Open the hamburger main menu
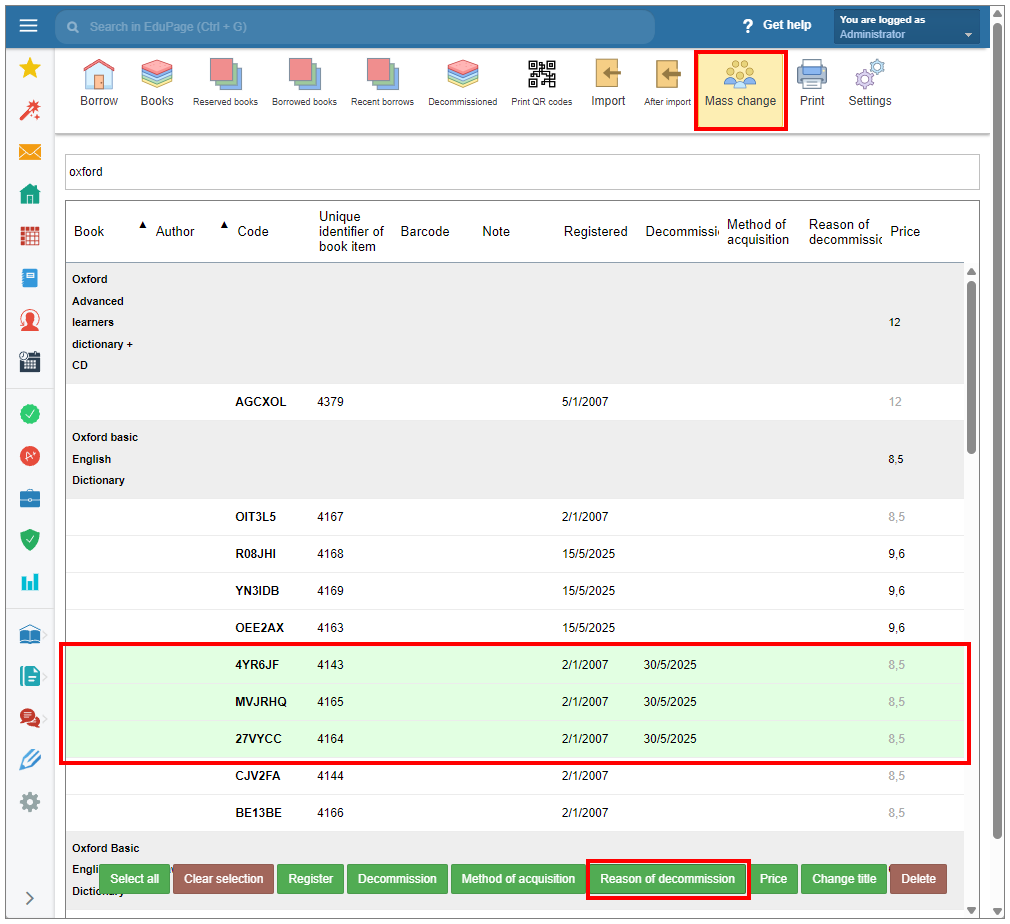Viewport: 1010px width, 924px height. coord(28,26)
